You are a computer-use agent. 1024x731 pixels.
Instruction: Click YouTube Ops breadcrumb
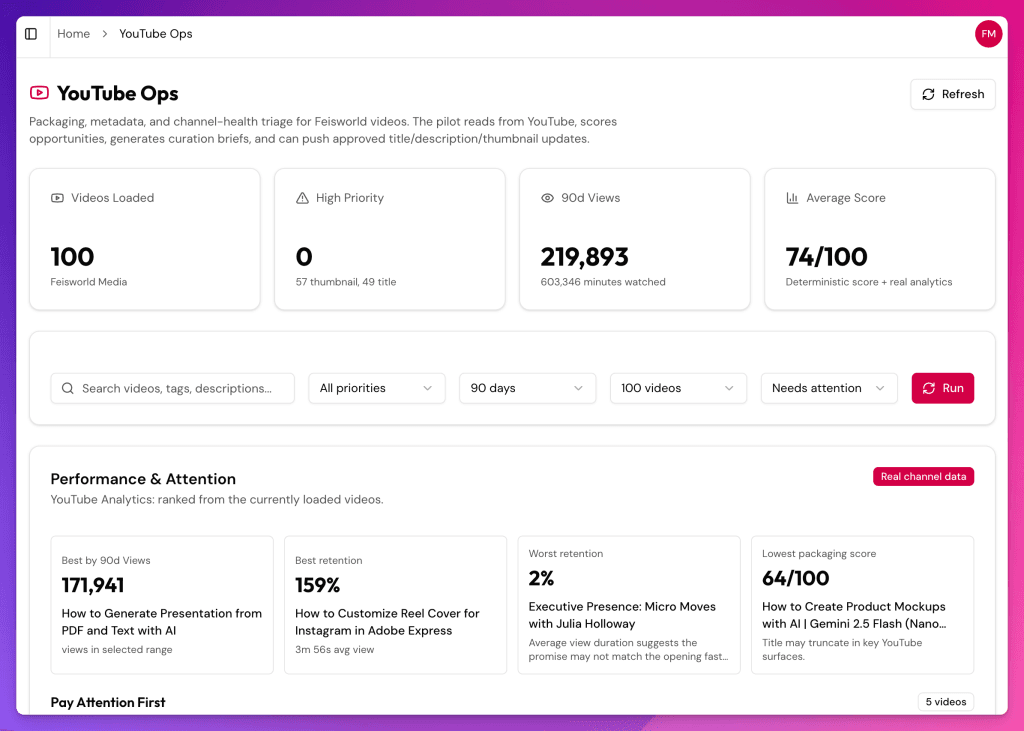click(x=155, y=34)
